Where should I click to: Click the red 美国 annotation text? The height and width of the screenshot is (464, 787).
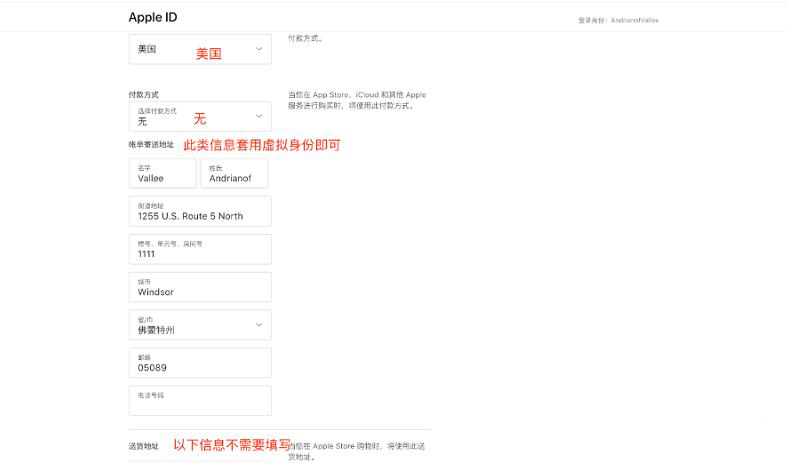(x=208, y=54)
